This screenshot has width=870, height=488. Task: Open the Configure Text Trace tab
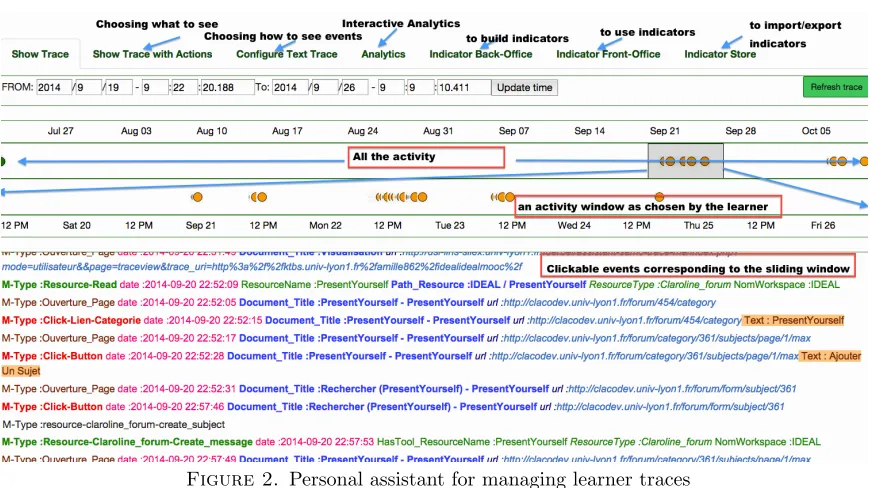coord(286,54)
